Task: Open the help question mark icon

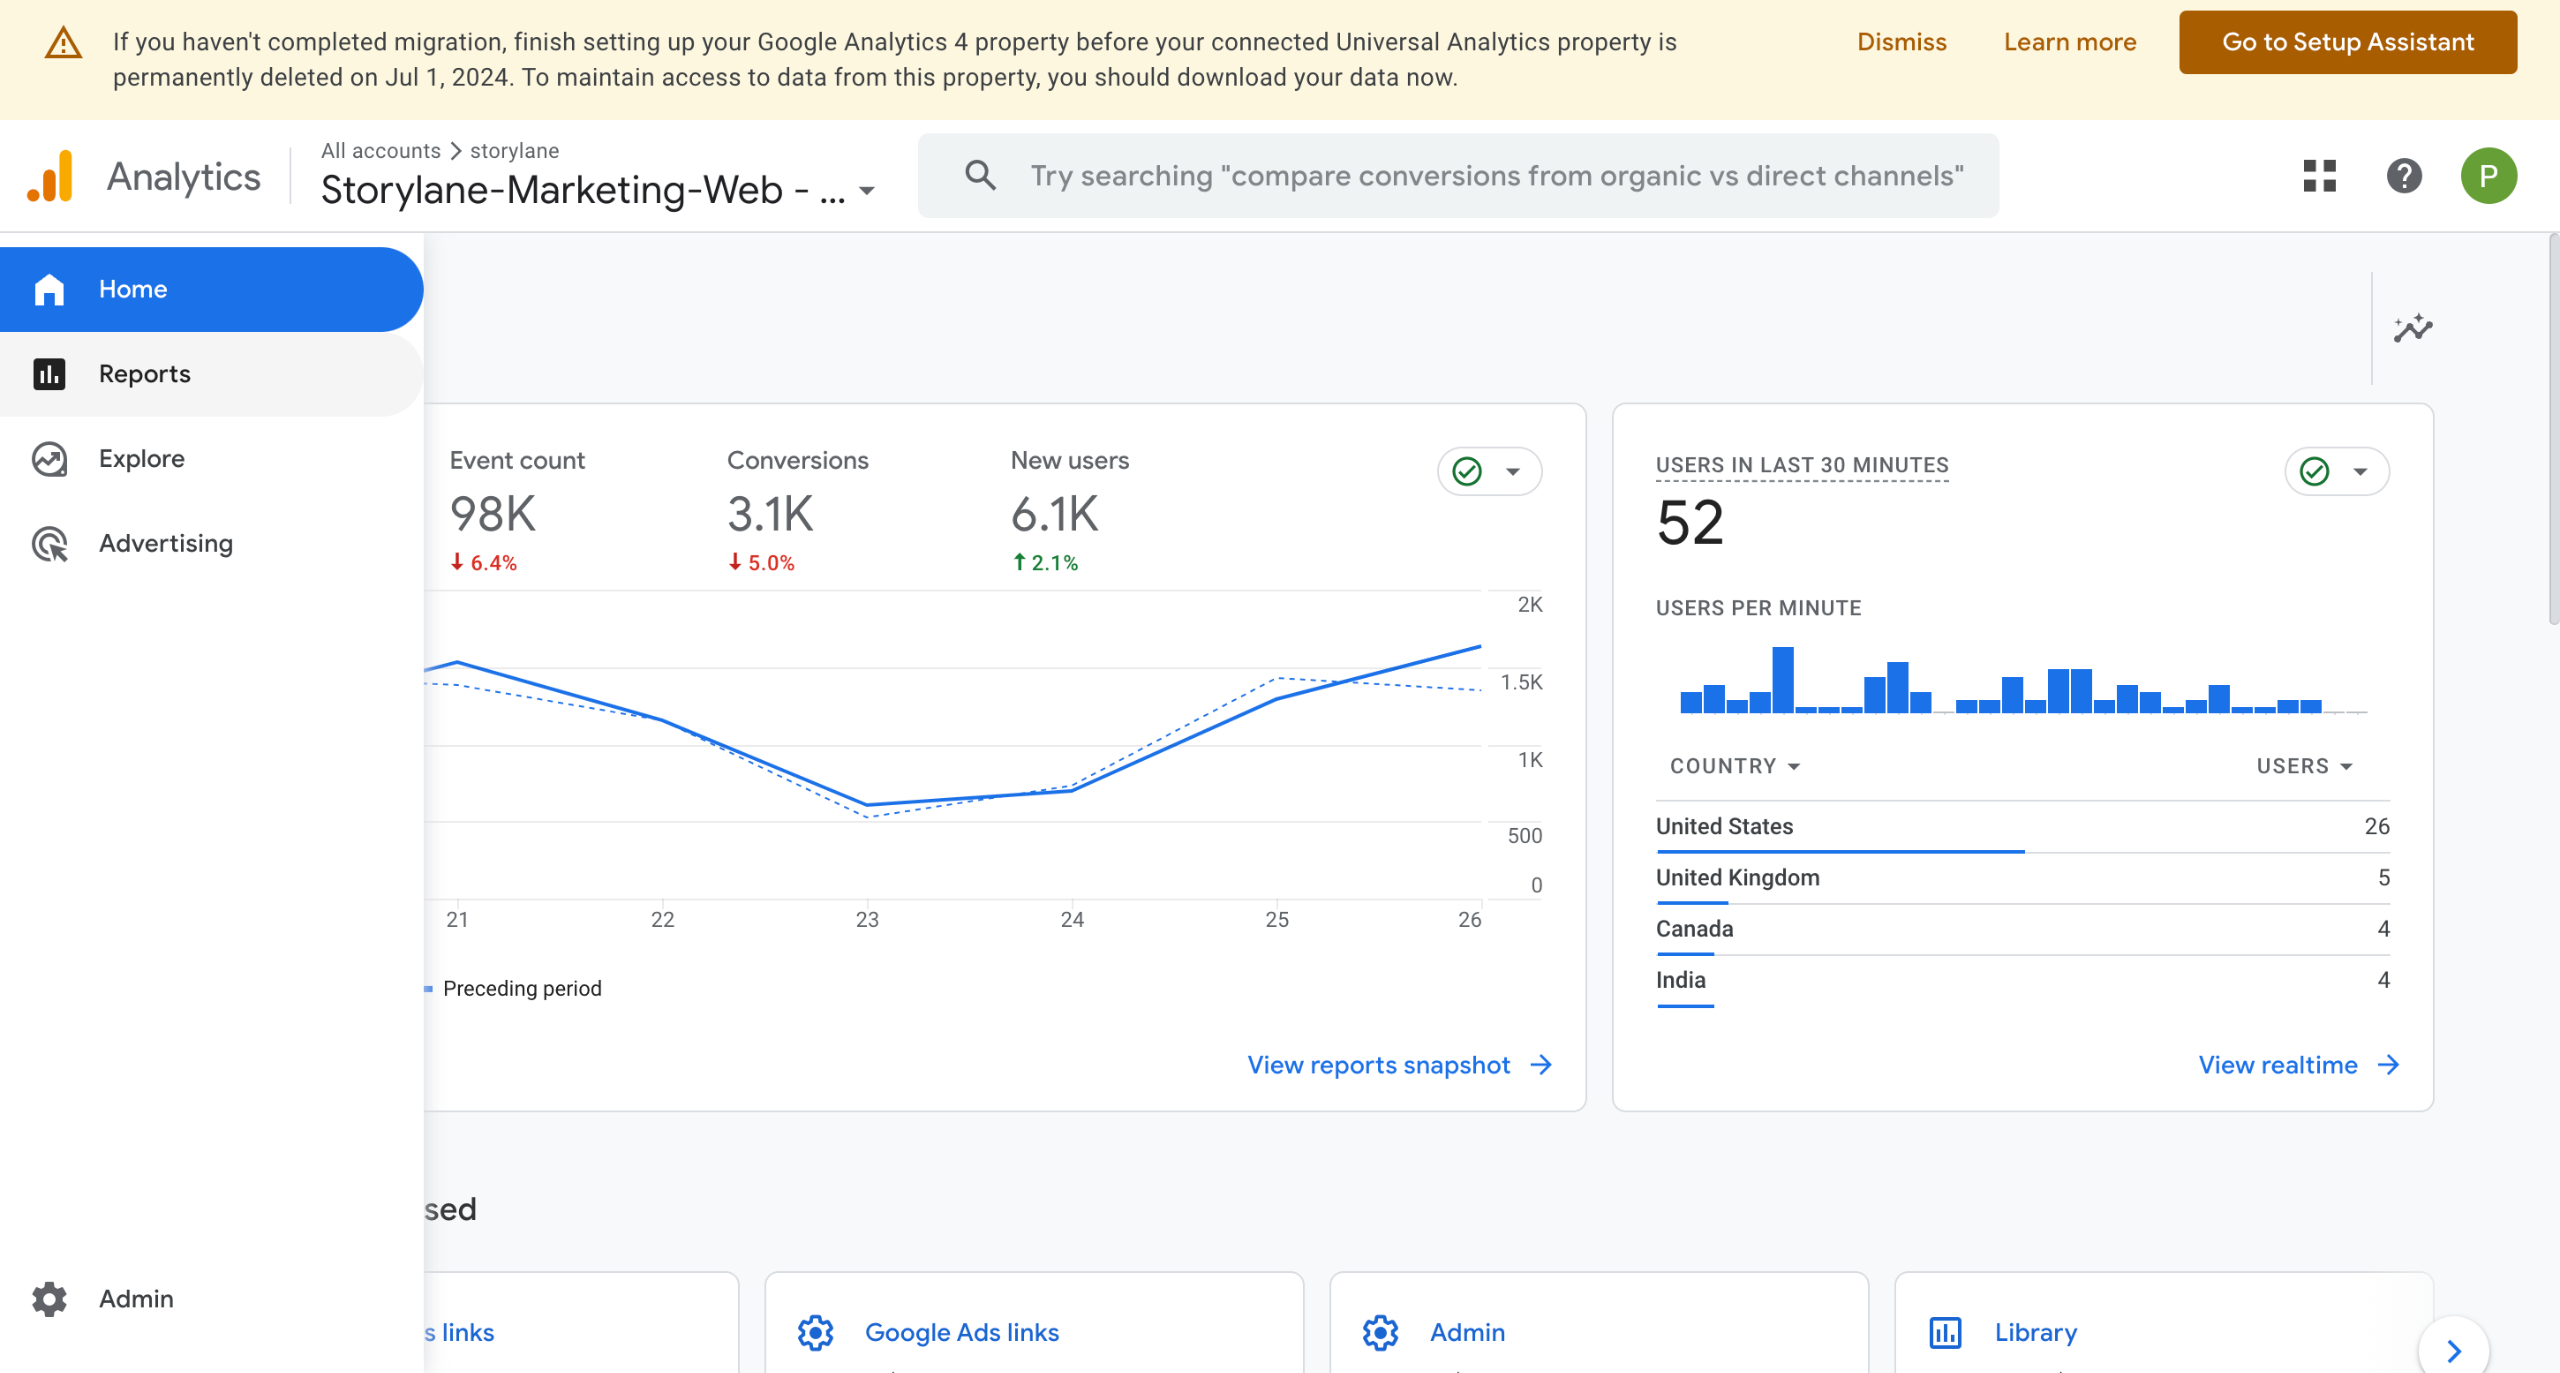Action: (x=2404, y=176)
